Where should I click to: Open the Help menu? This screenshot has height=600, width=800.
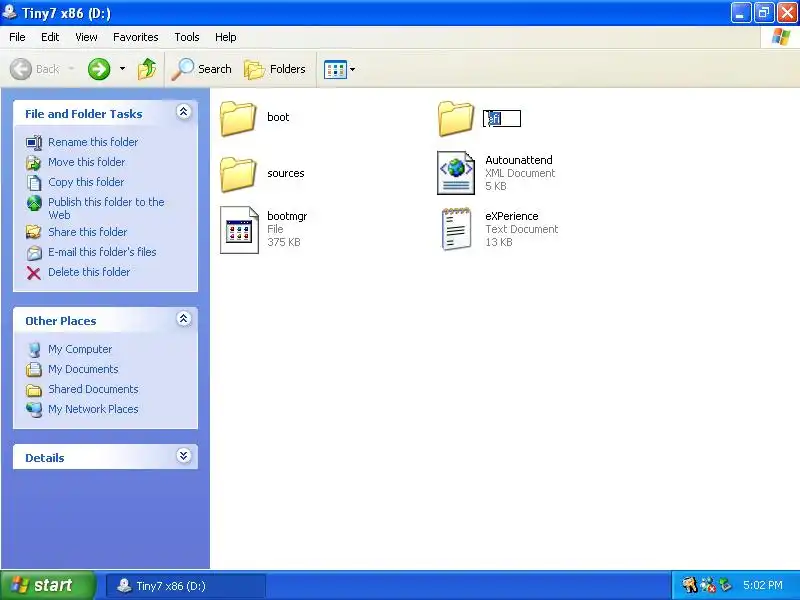pyautogui.click(x=226, y=37)
